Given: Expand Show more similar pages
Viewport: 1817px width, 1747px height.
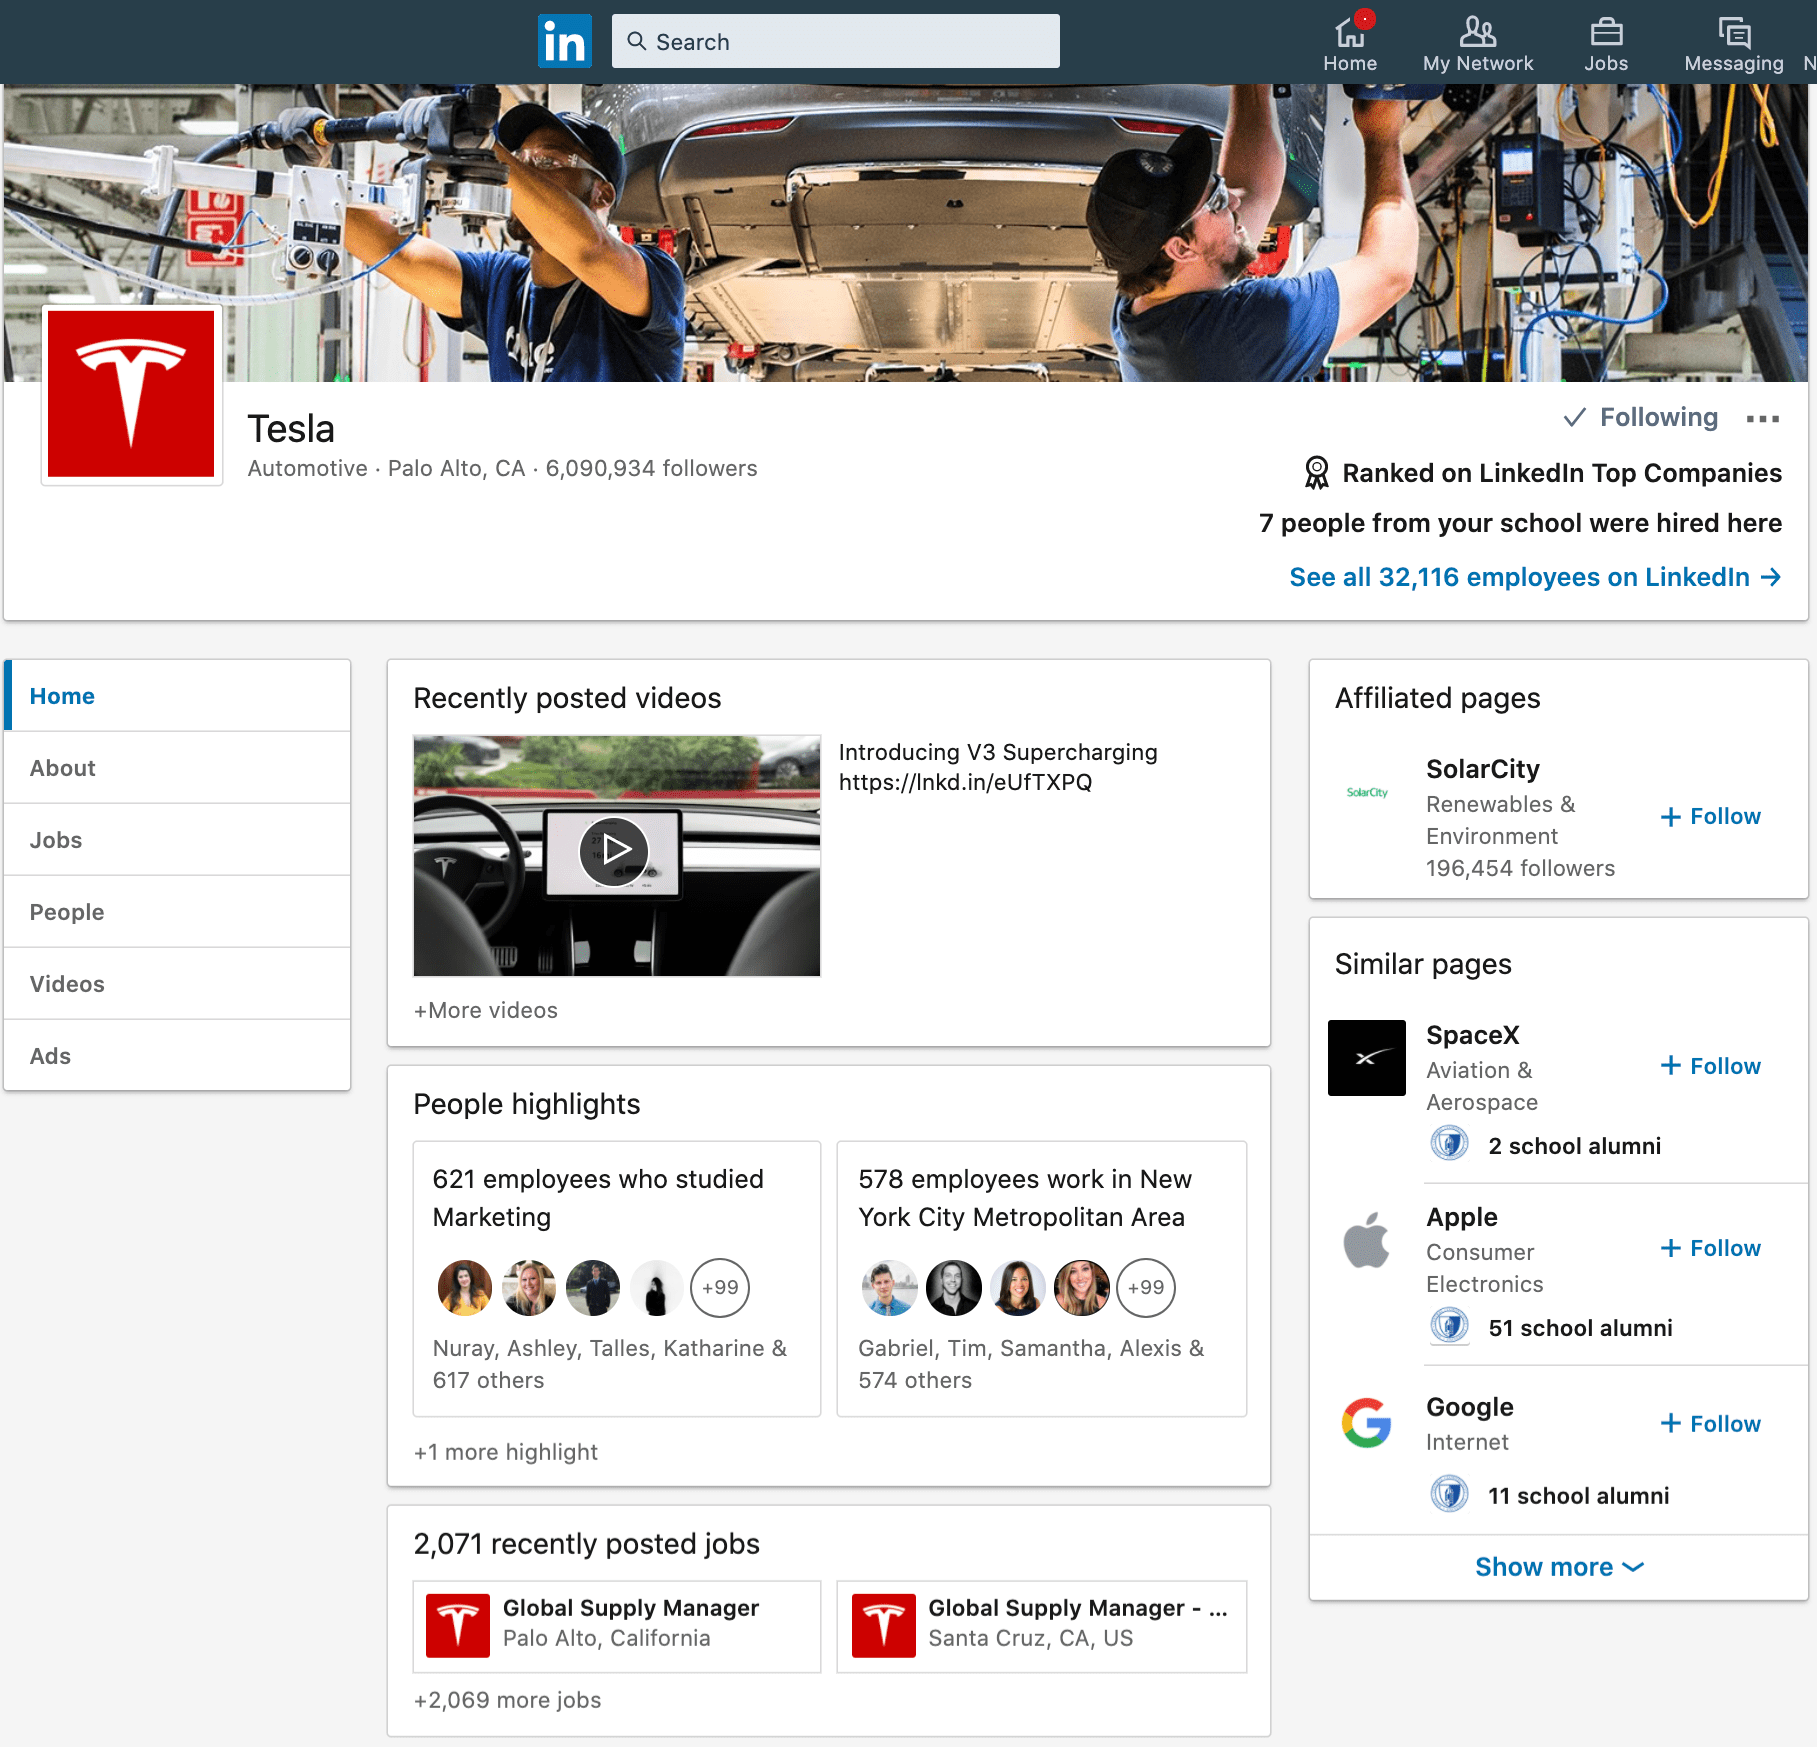Looking at the screenshot, I should [x=1558, y=1567].
